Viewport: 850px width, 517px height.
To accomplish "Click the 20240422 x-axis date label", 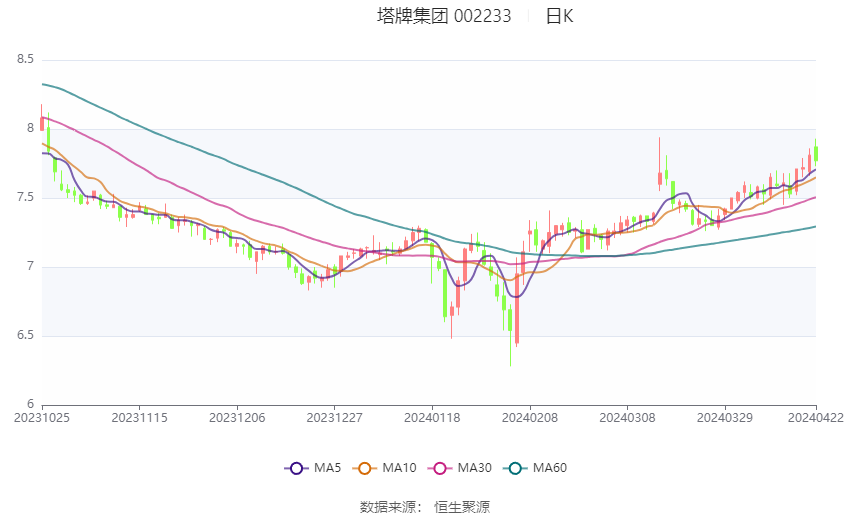I will tap(816, 418).
